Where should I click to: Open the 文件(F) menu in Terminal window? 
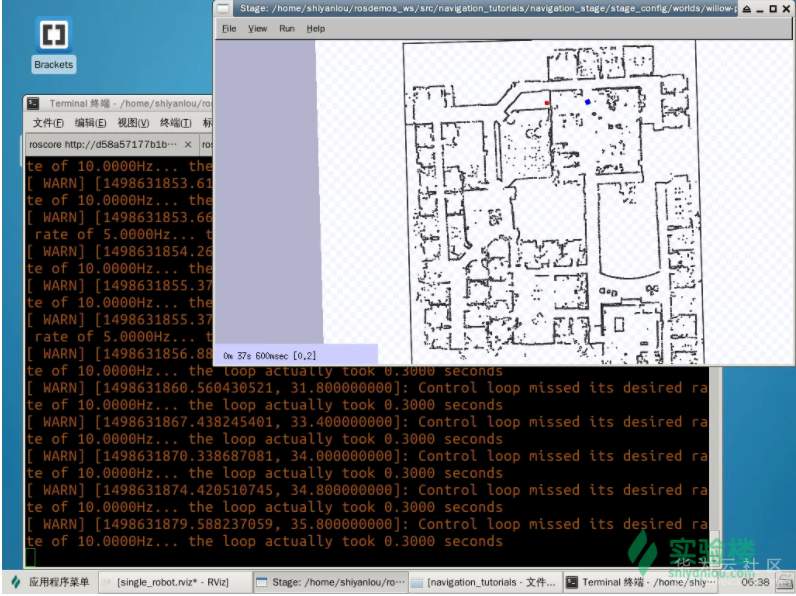tap(48, 123)
